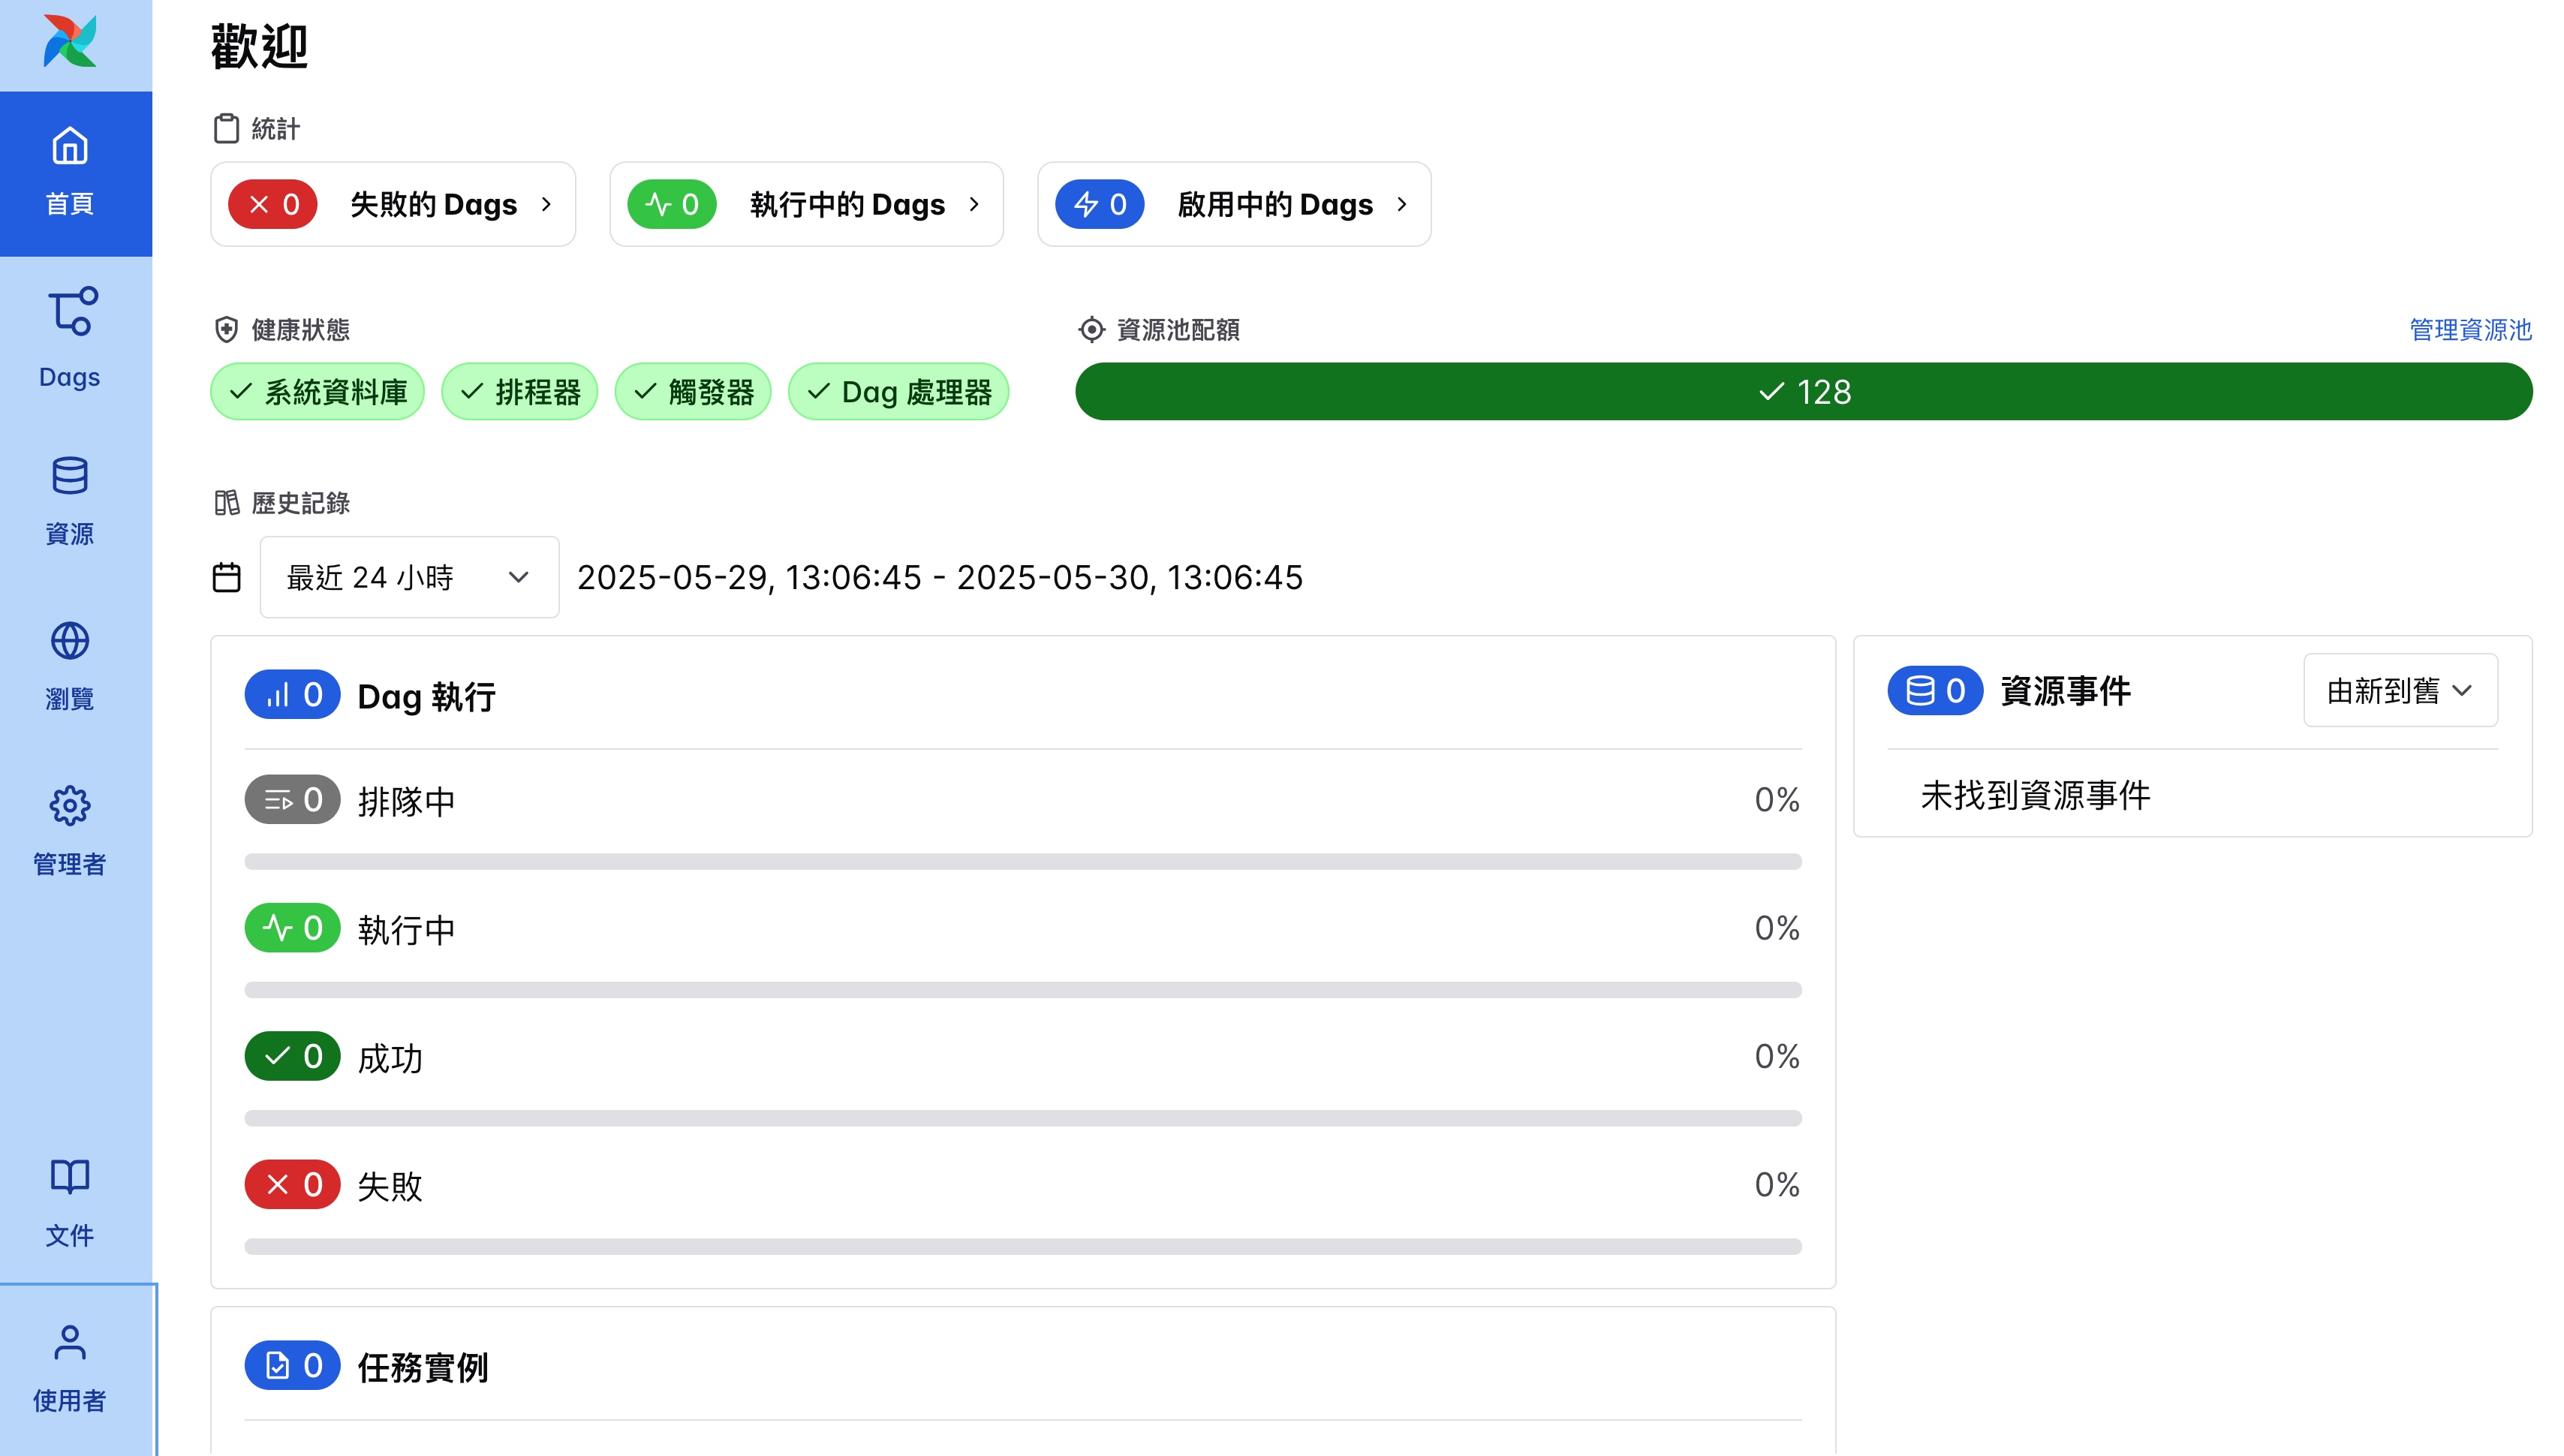This screenshot has height=1456, width=2564.
Task: Click the 失敗 0% percentage
Action: (1777, 1184)
